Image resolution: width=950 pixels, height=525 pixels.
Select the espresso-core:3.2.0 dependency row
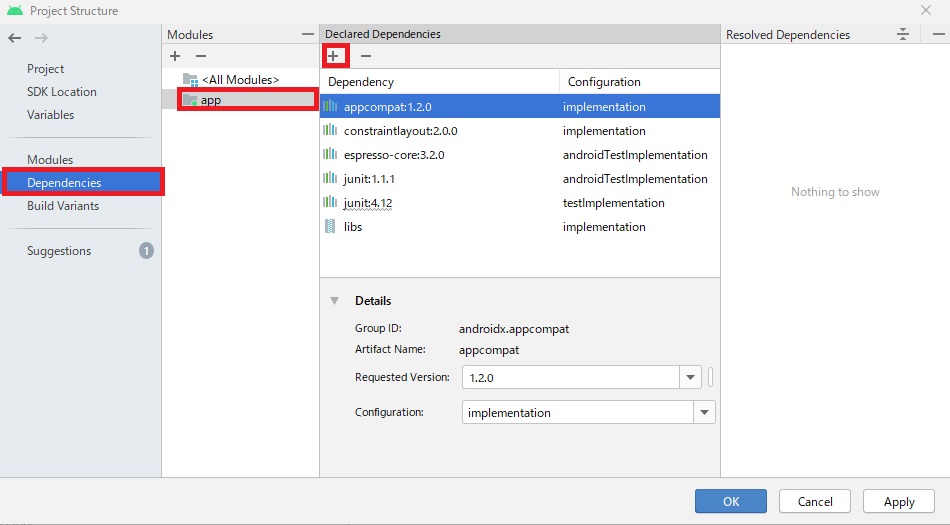(394, 155)
